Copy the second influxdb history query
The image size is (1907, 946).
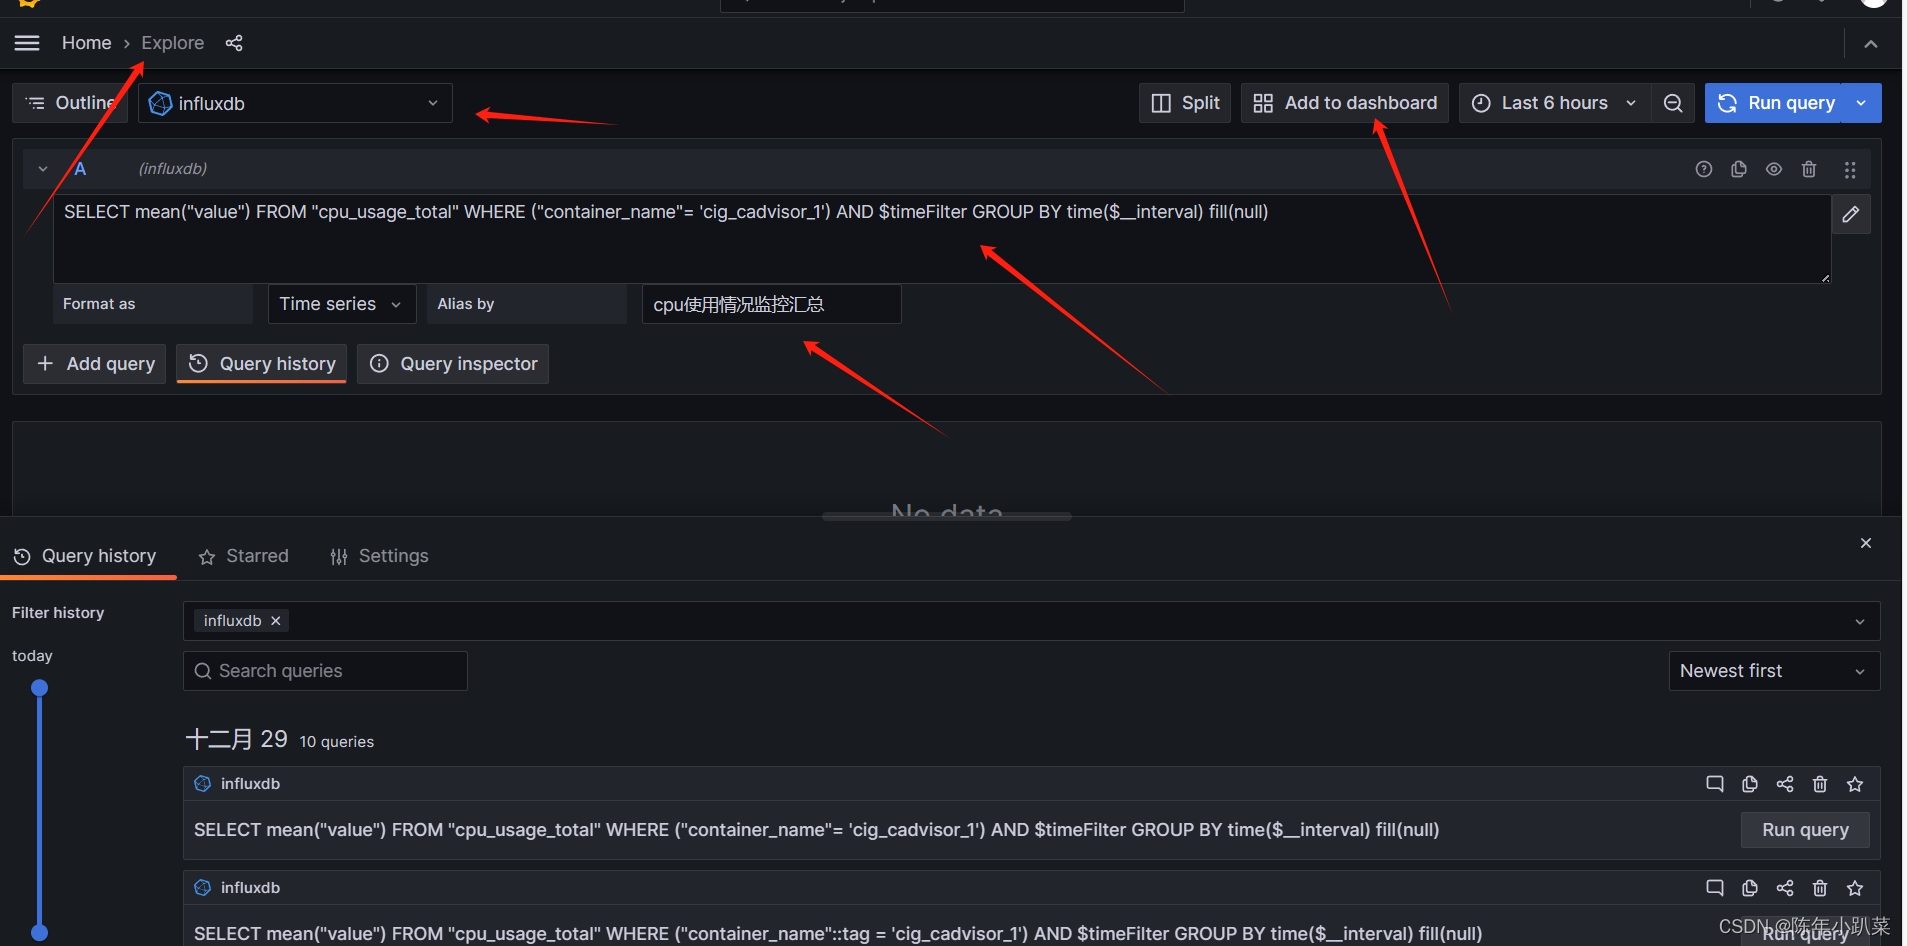tap(1750, 888)
